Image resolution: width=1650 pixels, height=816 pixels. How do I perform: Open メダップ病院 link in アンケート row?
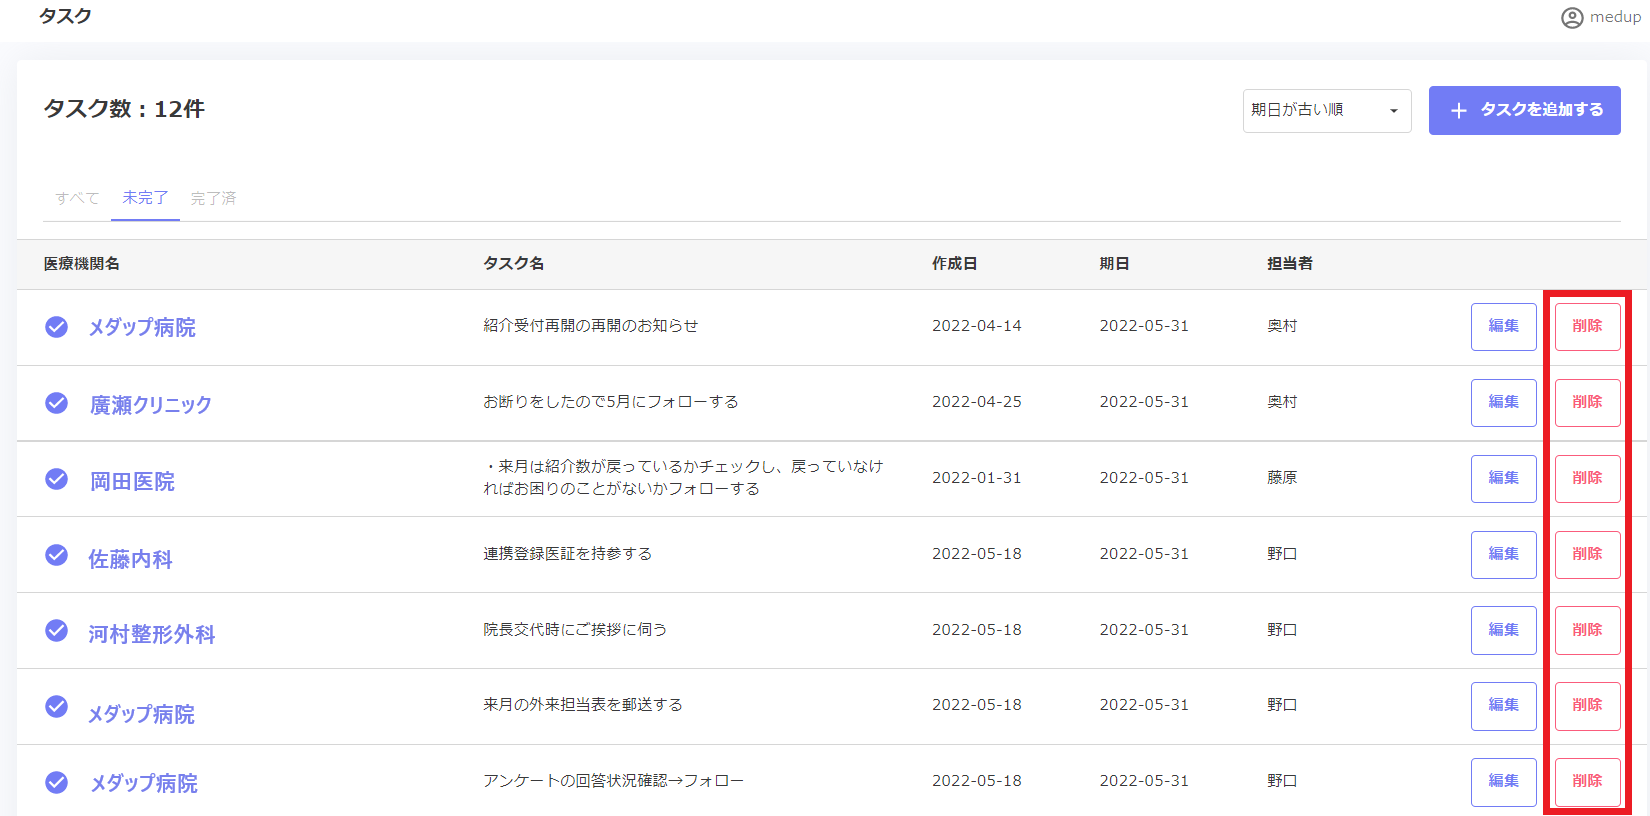tap(144, 783)
